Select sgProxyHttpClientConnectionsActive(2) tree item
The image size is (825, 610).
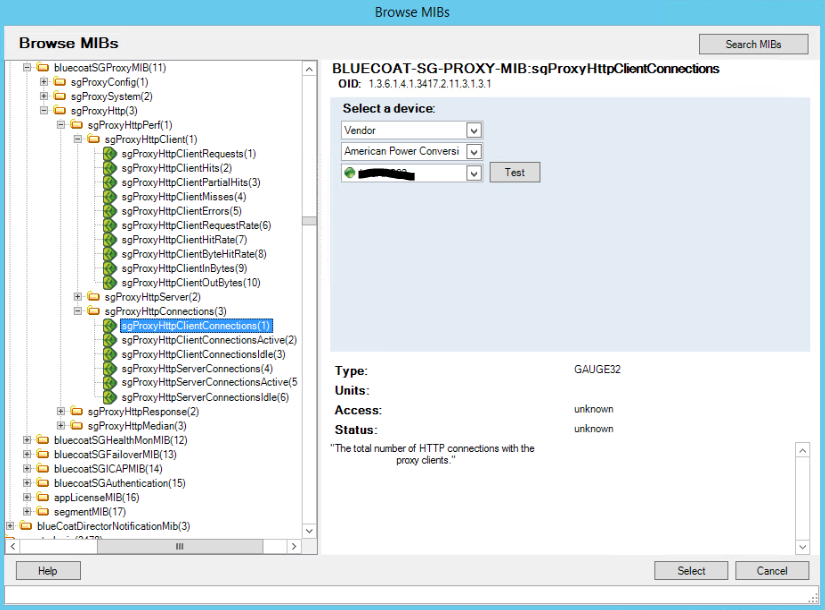click(x=209, y=340)
